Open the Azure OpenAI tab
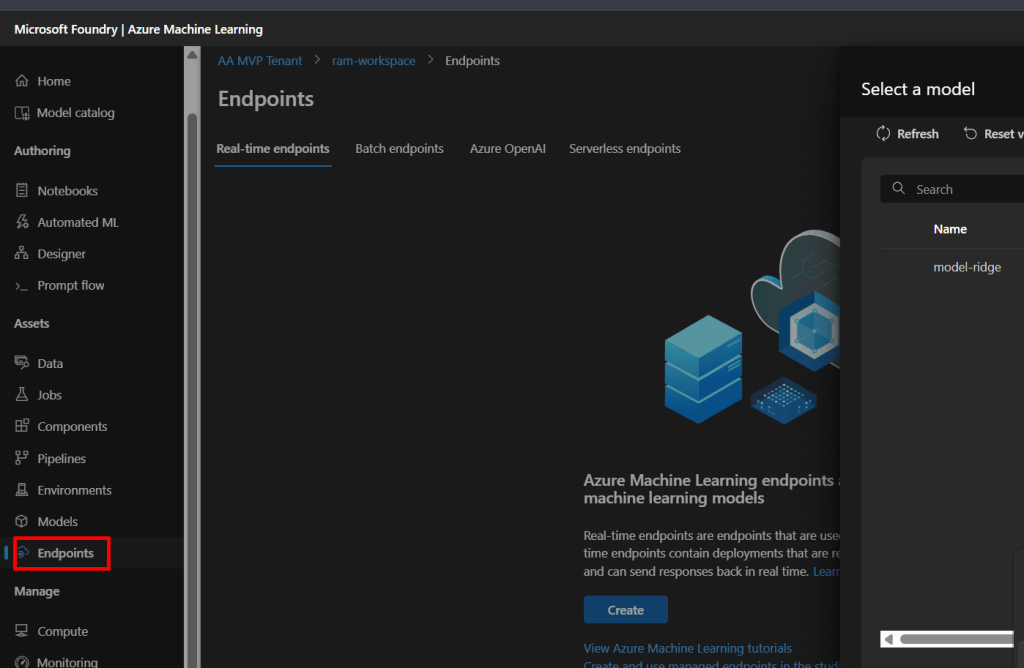The image size is (1024, 668). (x=508, y=149)
